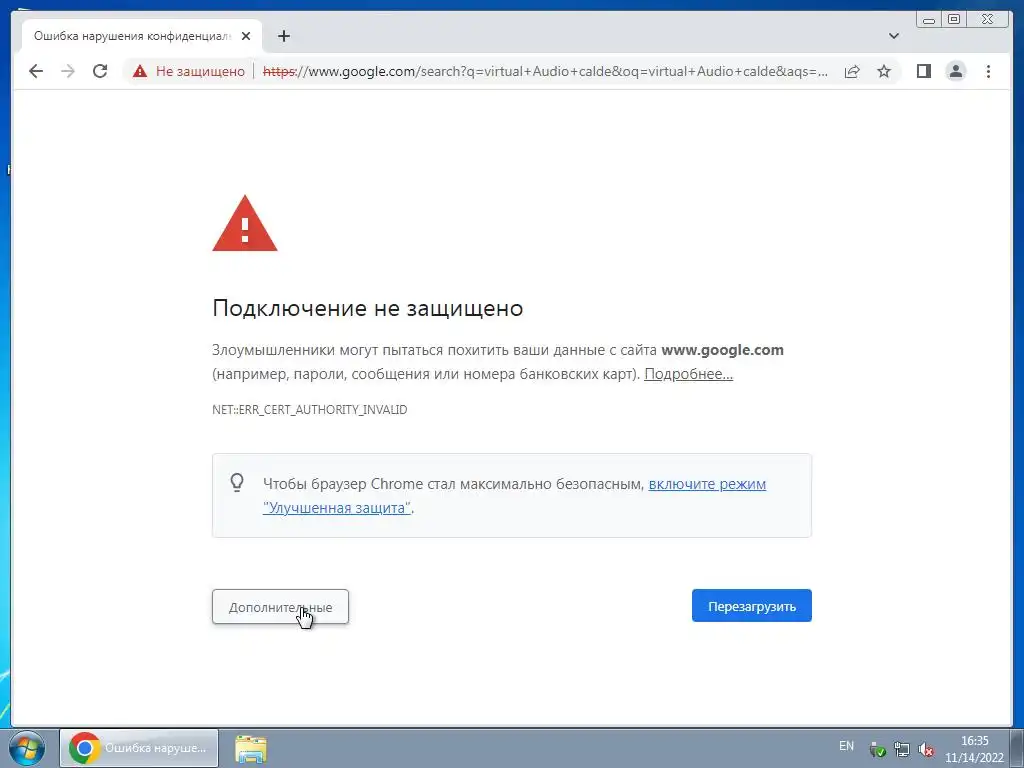This screenshot has width=1024, height=768.
Task: Minimize the Chrome window
Action: 929,20
